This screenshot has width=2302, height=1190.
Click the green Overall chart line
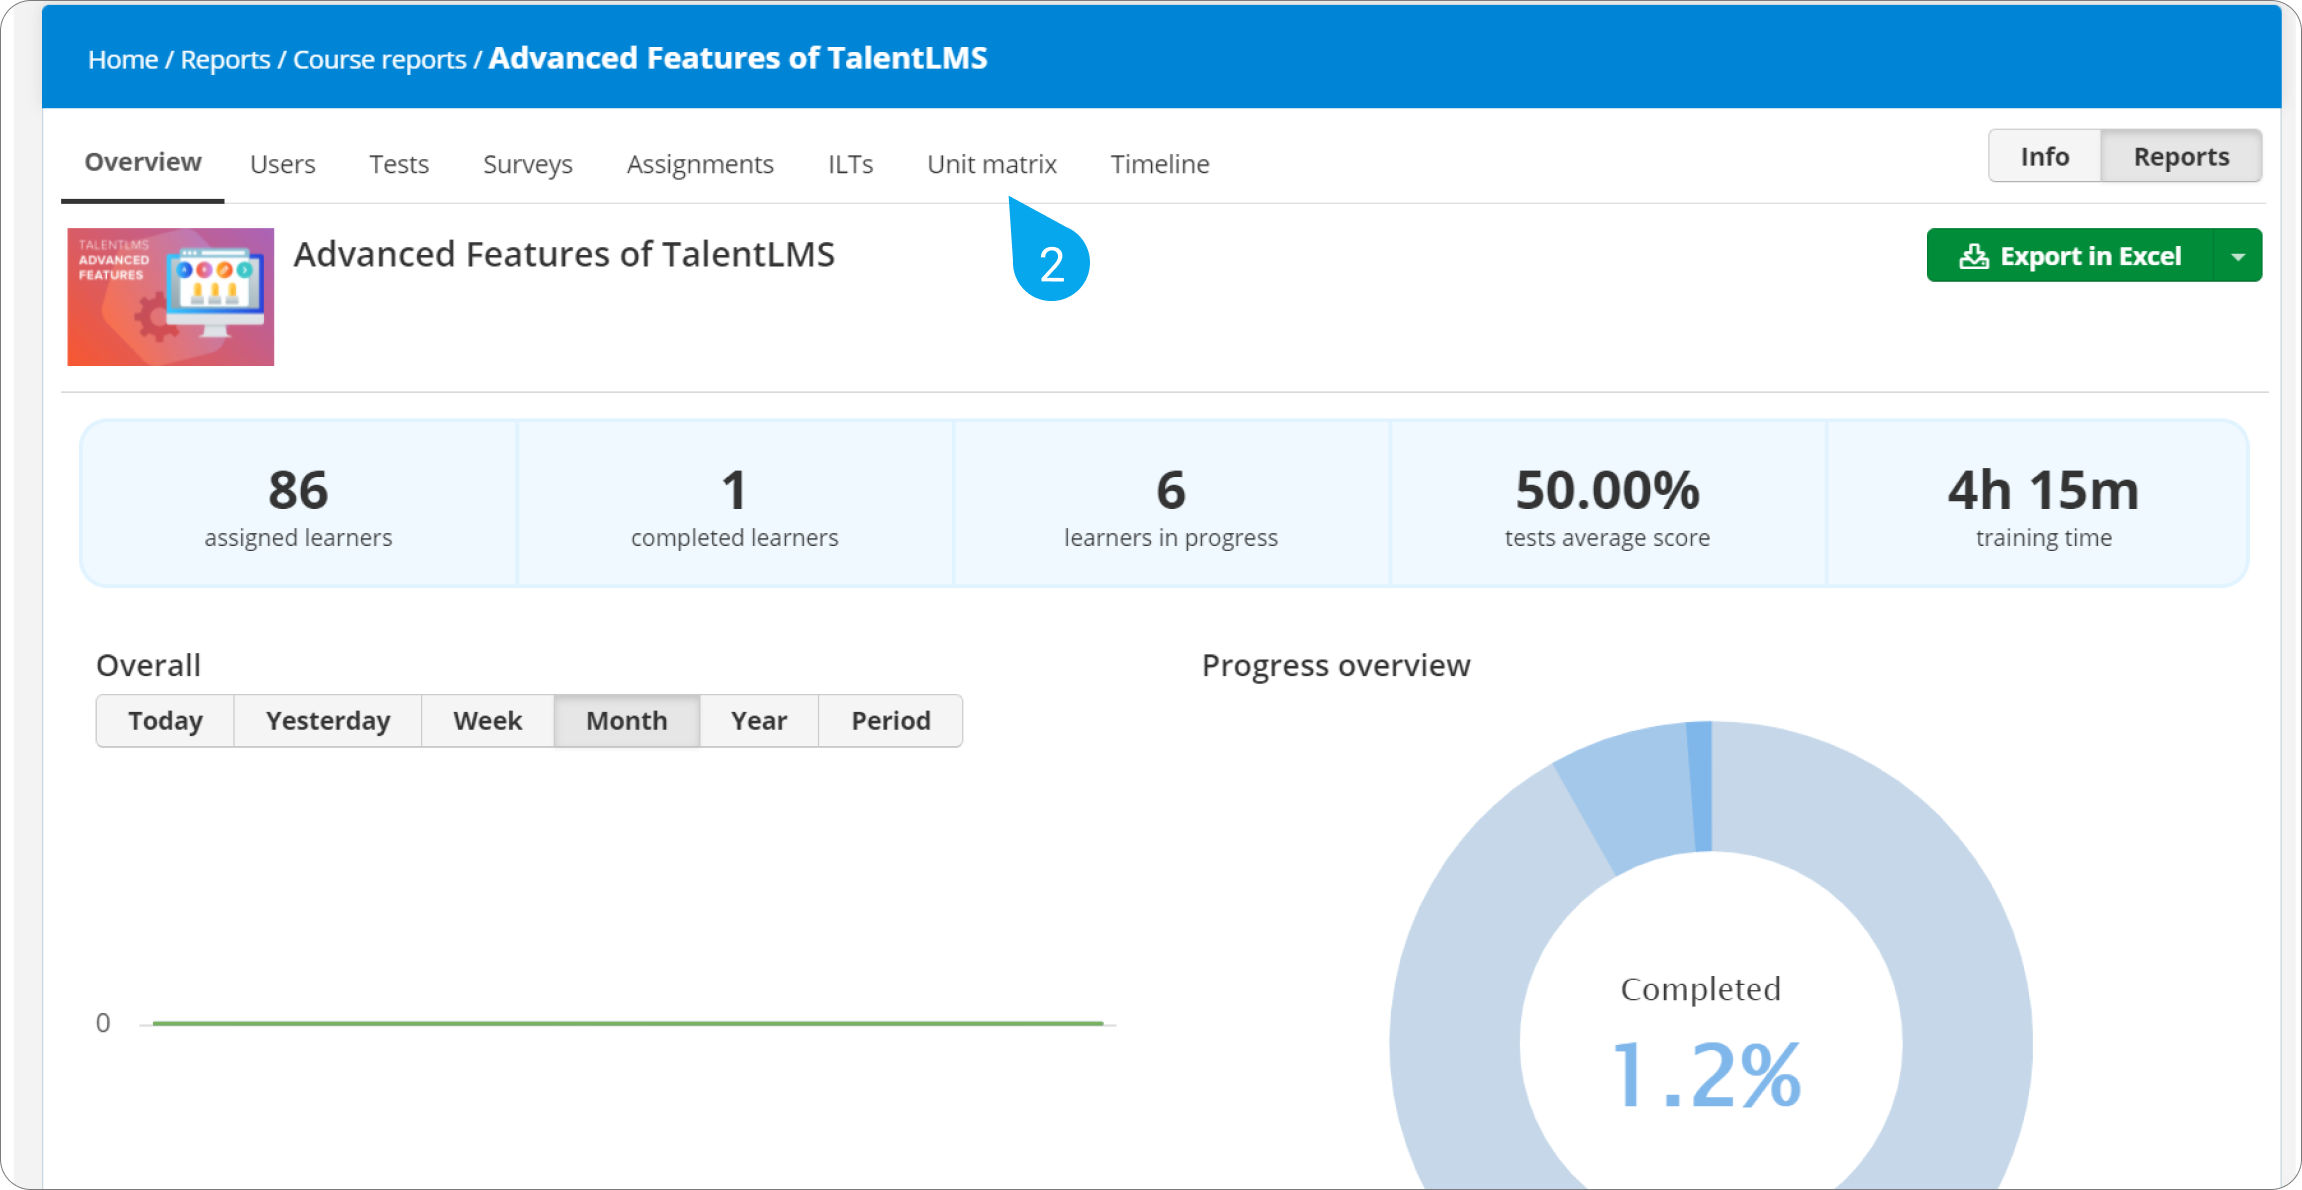628,1023
